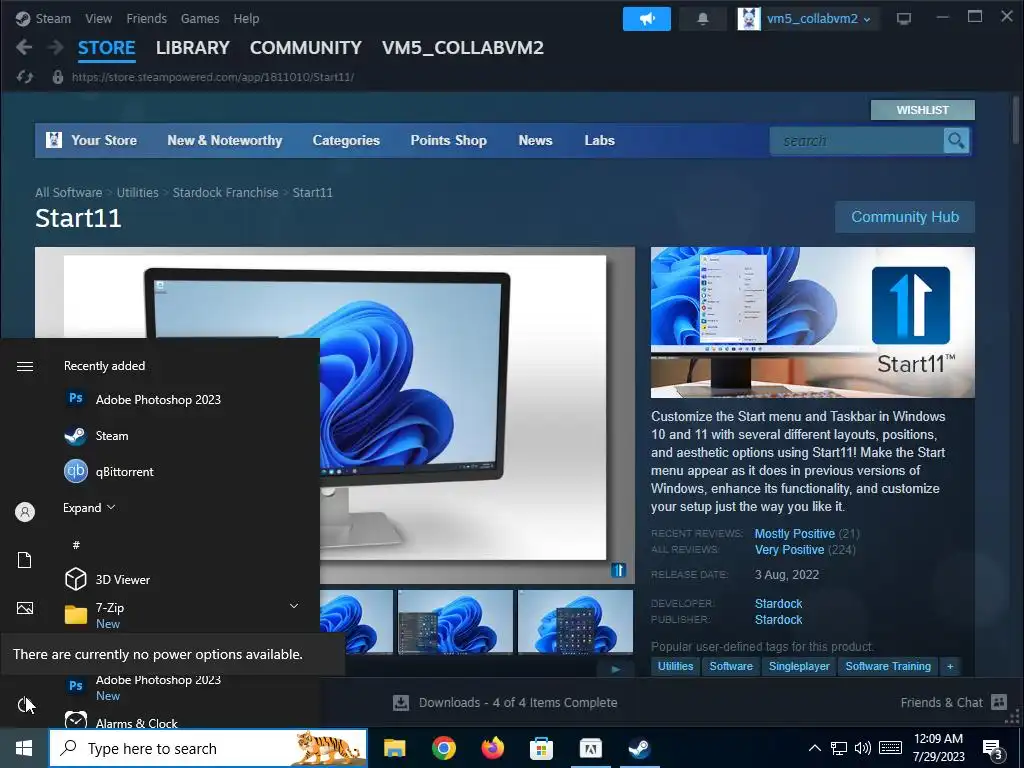Switch to the COMMUNITY tab
1024x768 pixels.
[306, 48]
